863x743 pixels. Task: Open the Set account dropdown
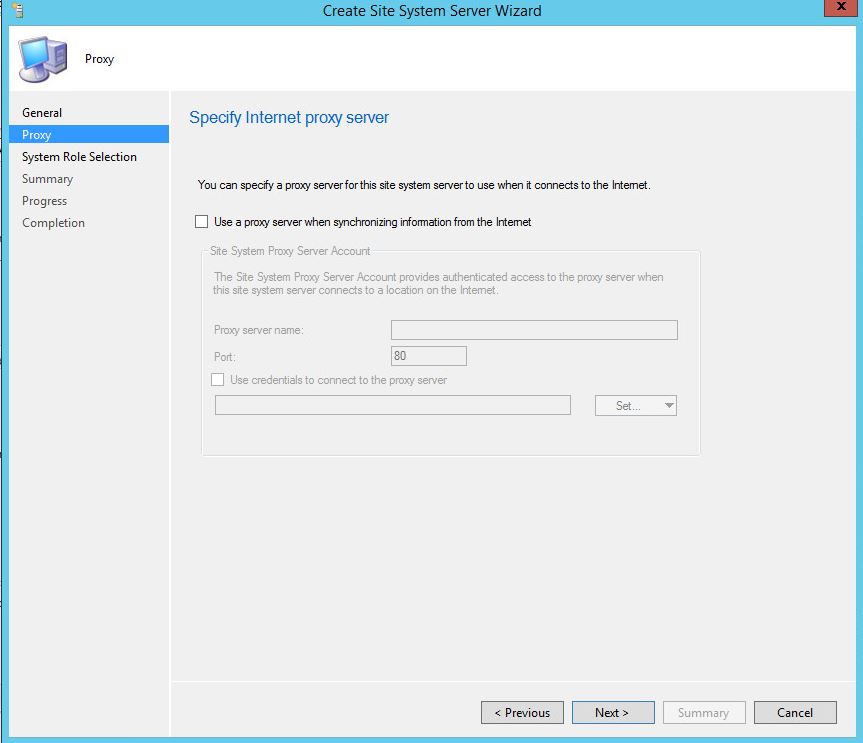tap(635, 405)
